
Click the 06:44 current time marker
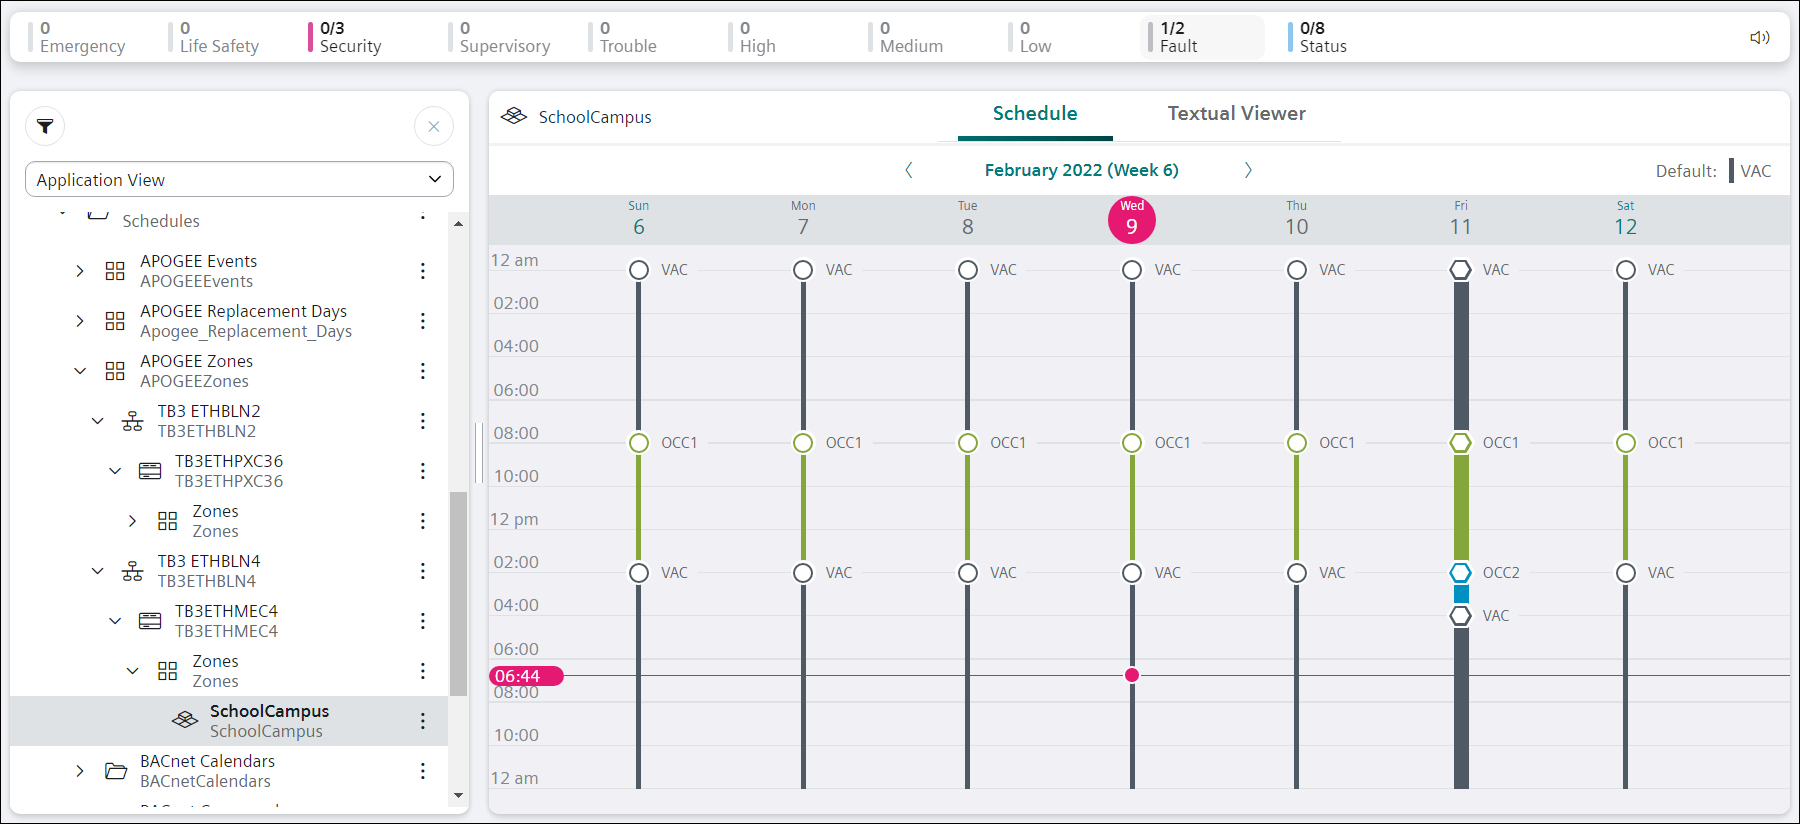pyautogui.click(x=526, y=676)
